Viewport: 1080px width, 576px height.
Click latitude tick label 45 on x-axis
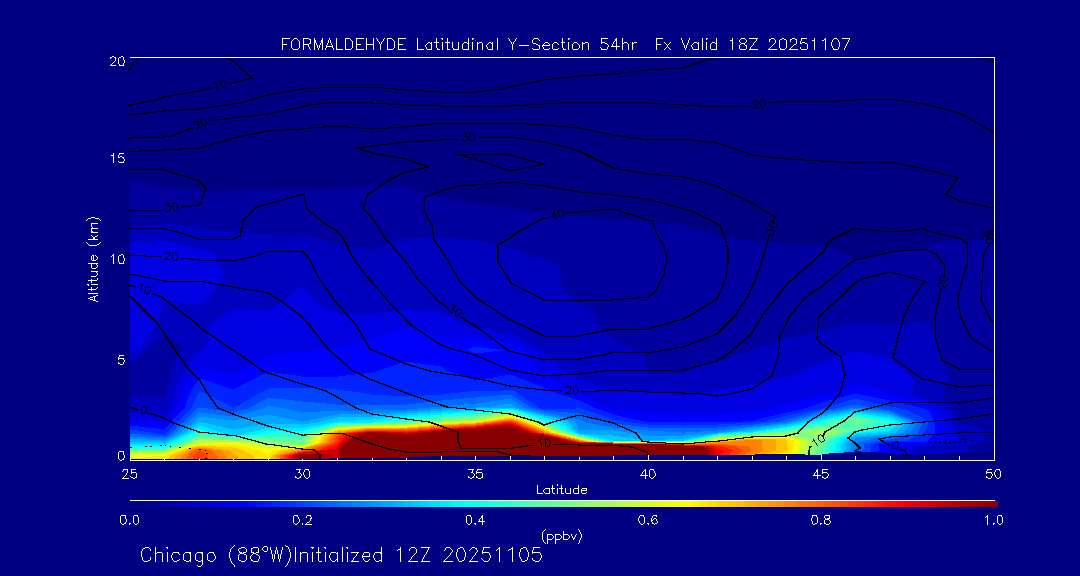[x=821, y=472]
